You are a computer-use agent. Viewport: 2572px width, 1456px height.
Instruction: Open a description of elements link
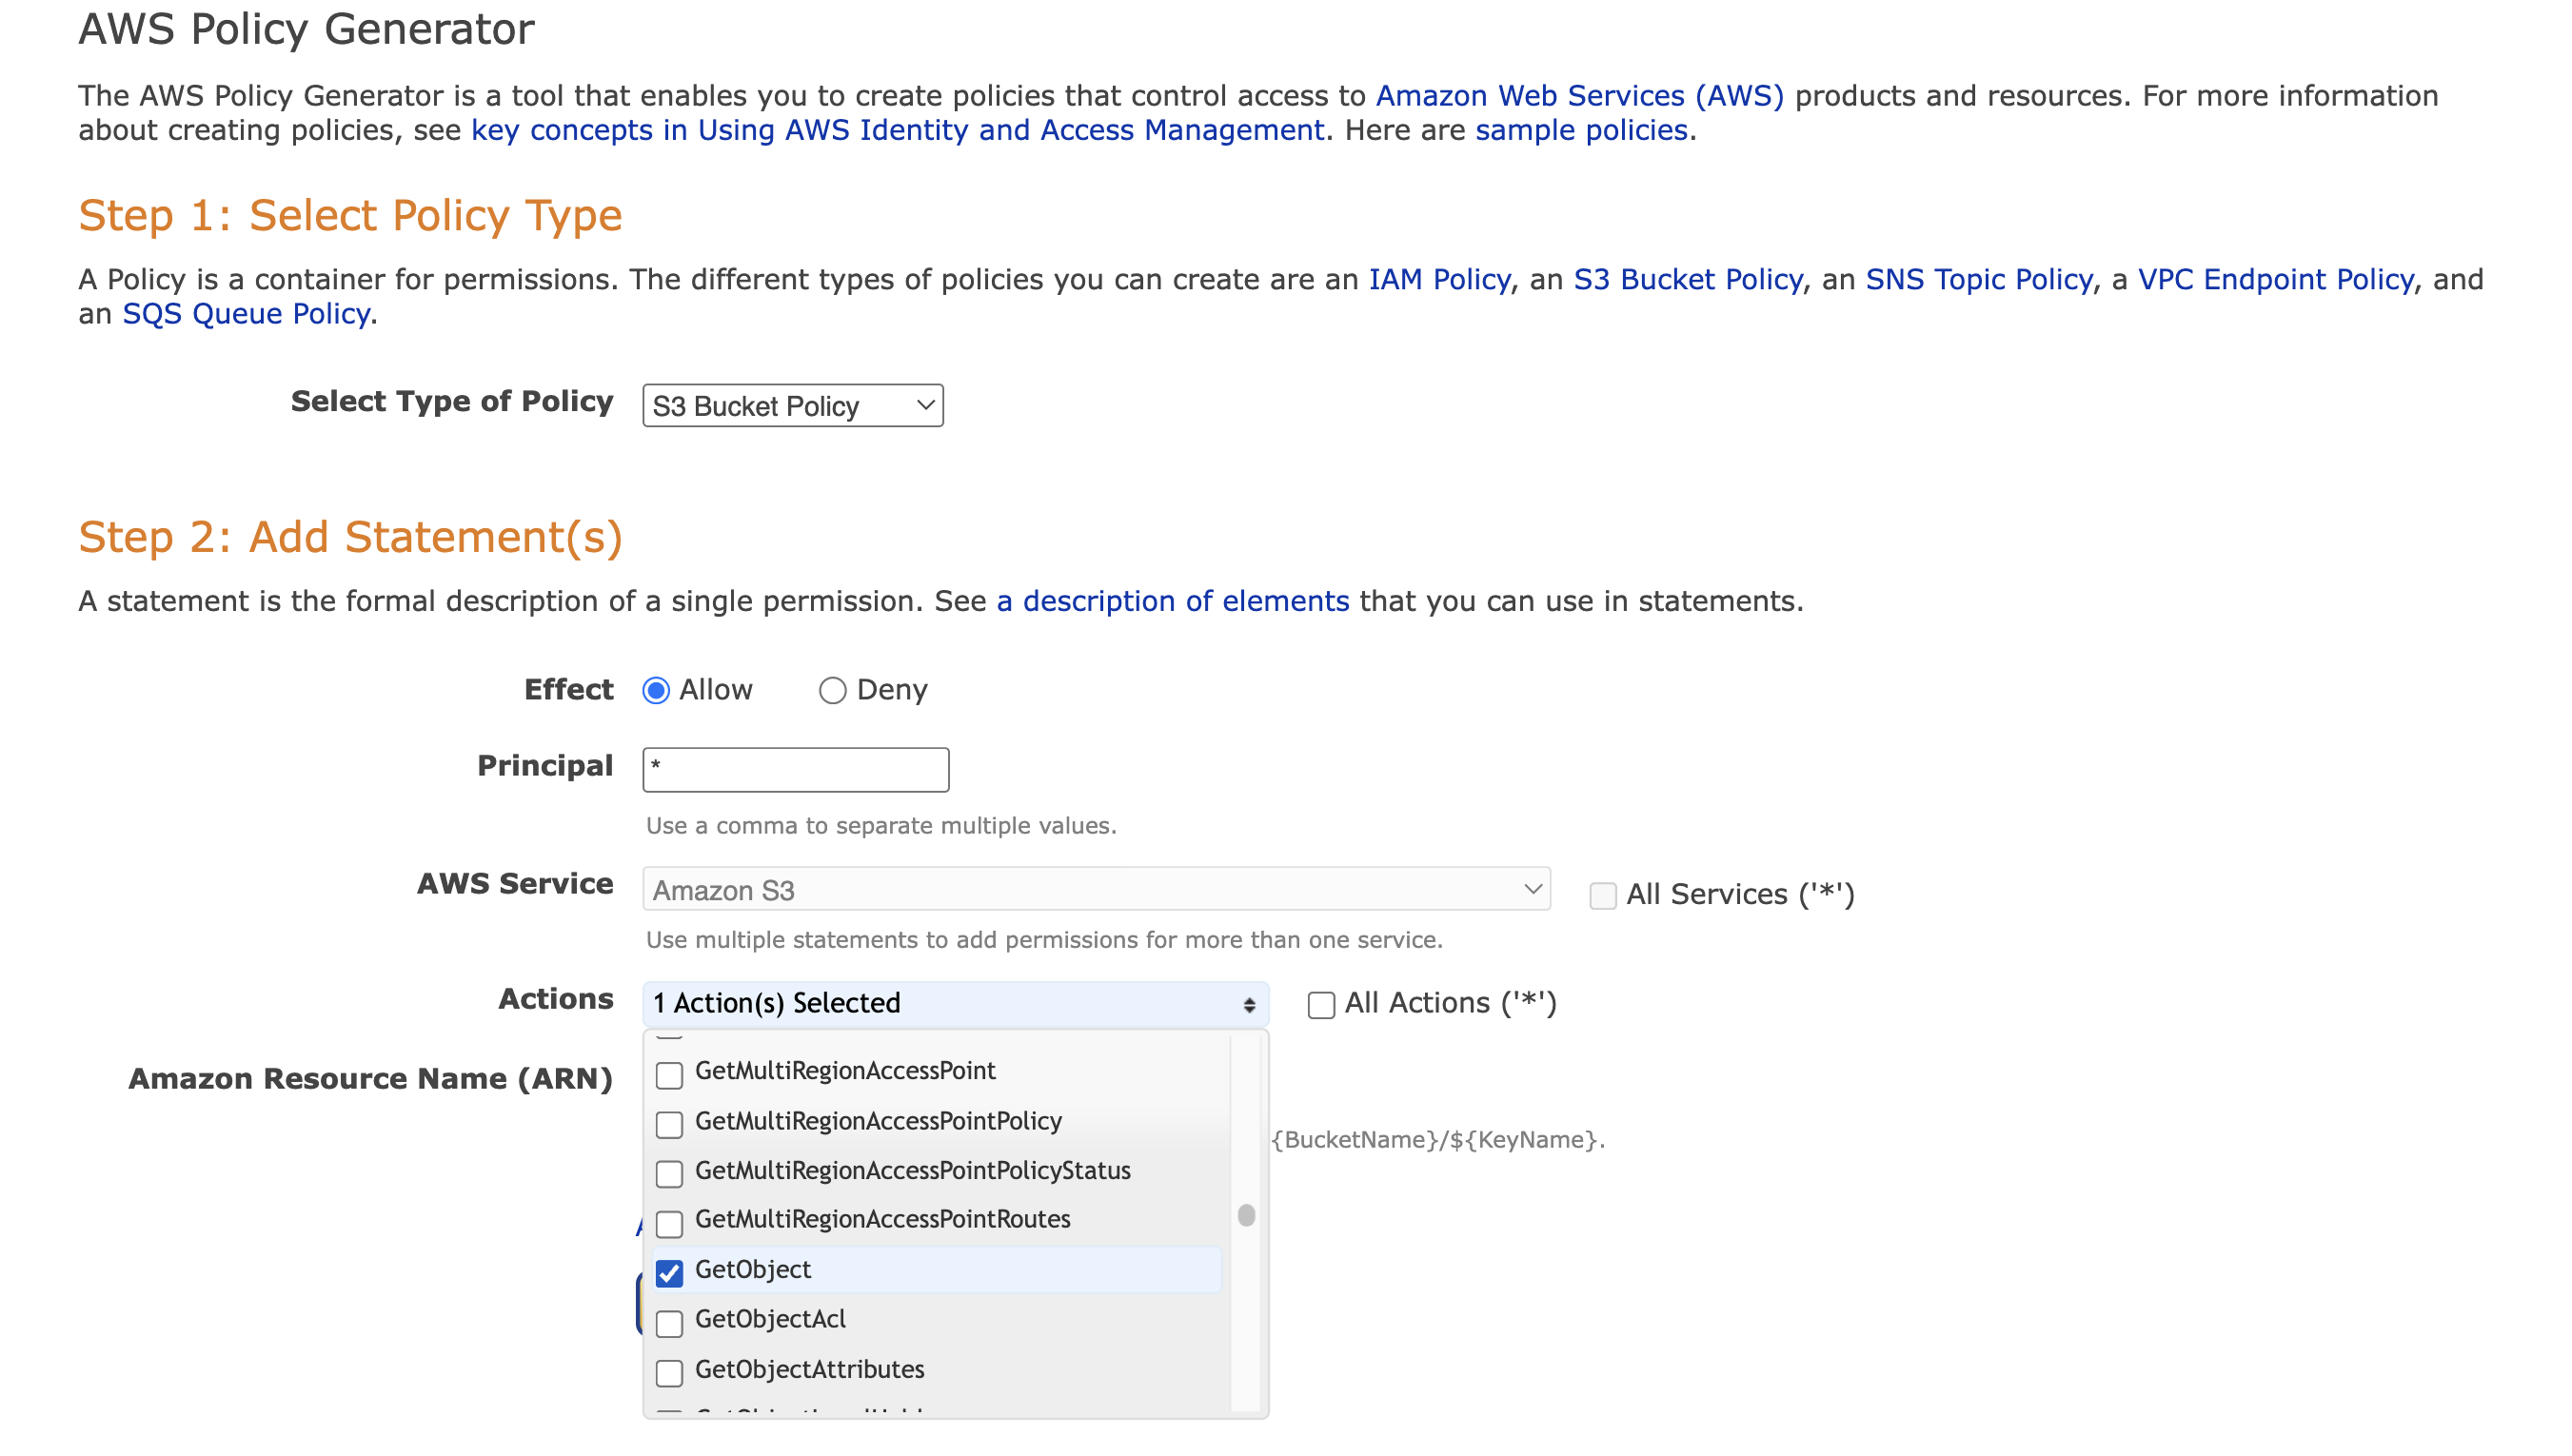[1172, 601]
